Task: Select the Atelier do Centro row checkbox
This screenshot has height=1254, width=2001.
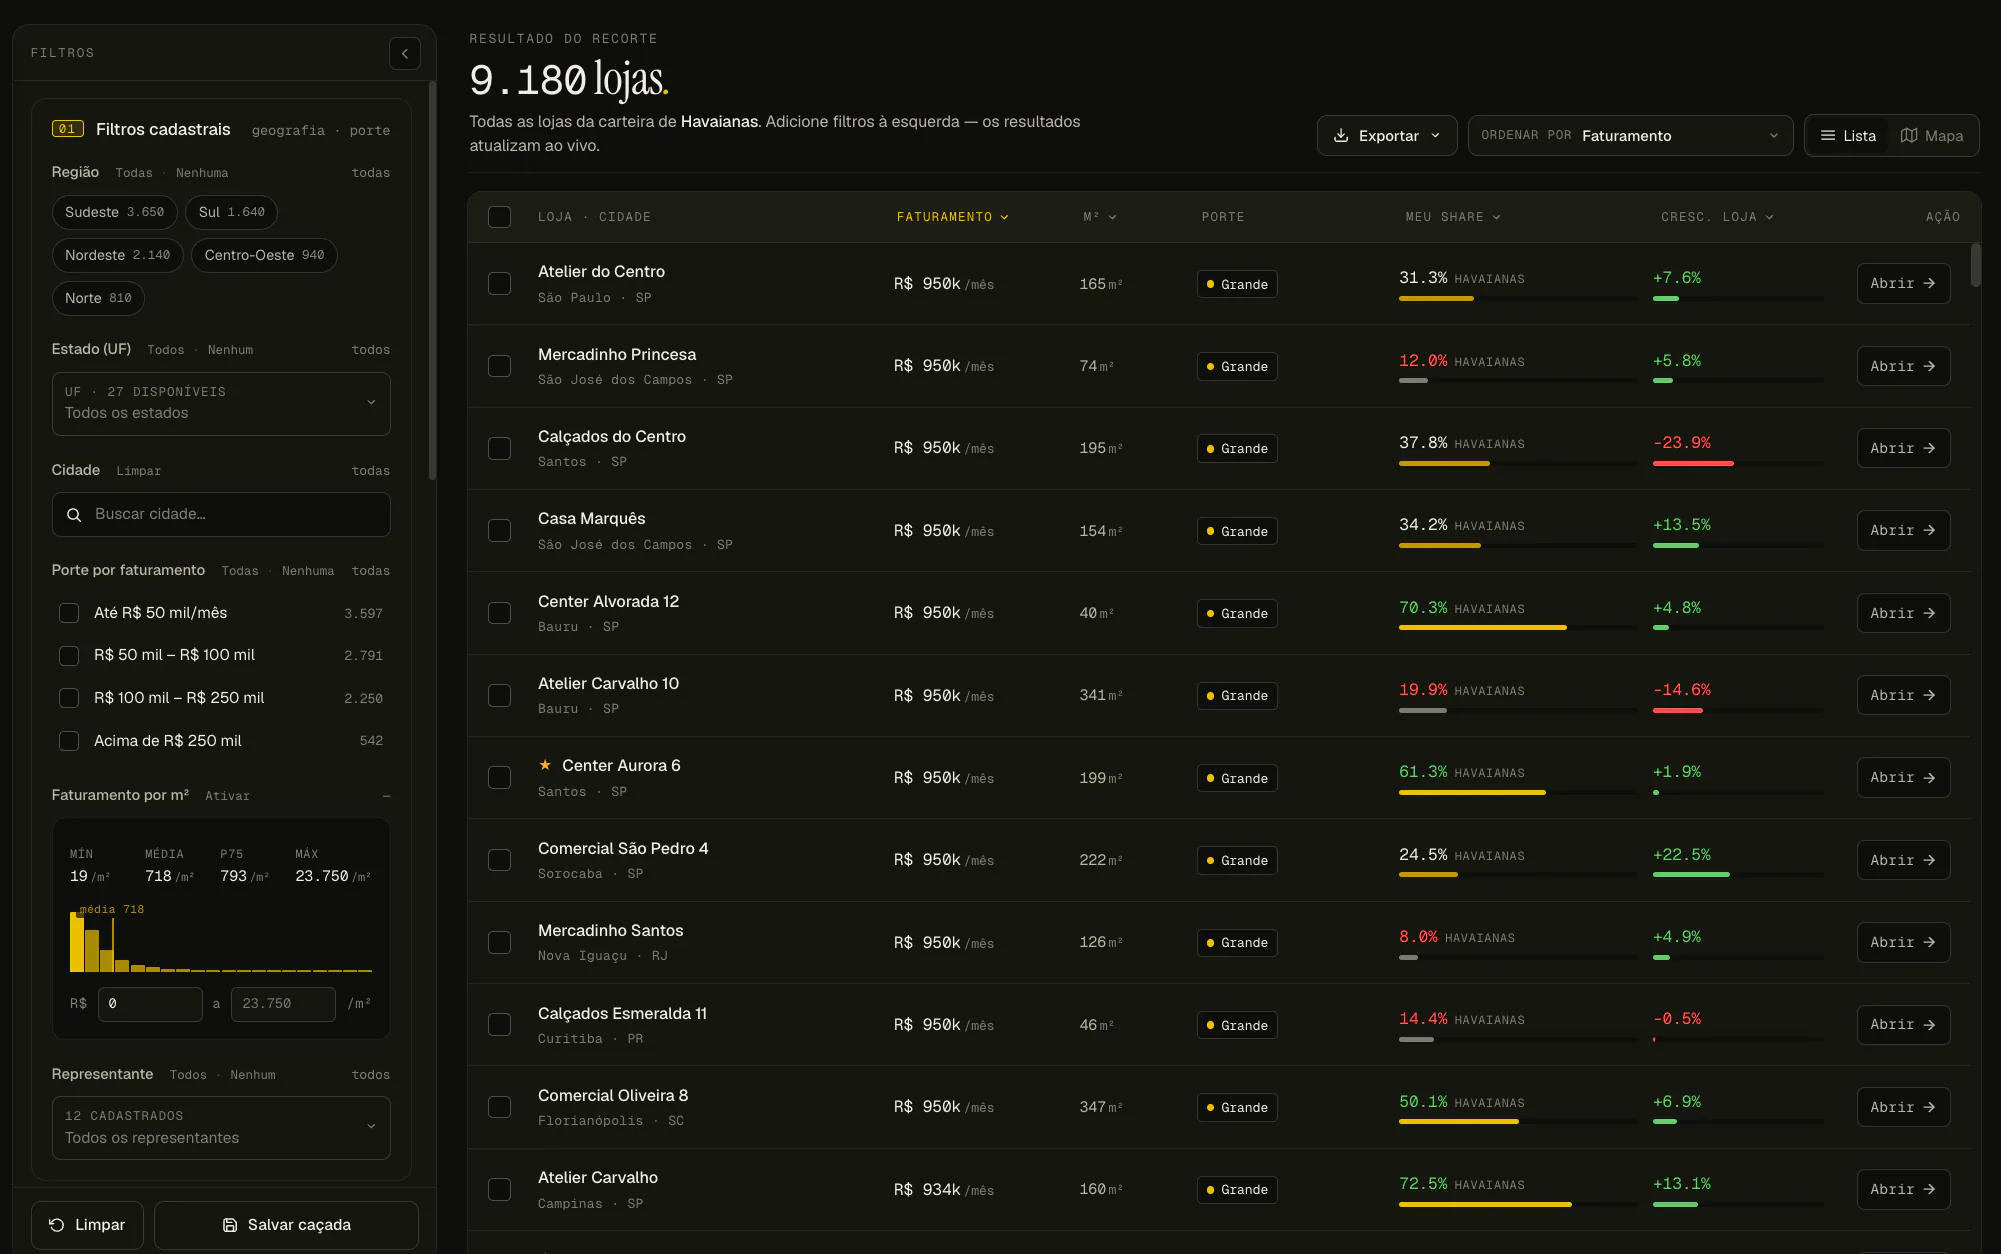Action: pyautogui.click(x=499, y=283)
